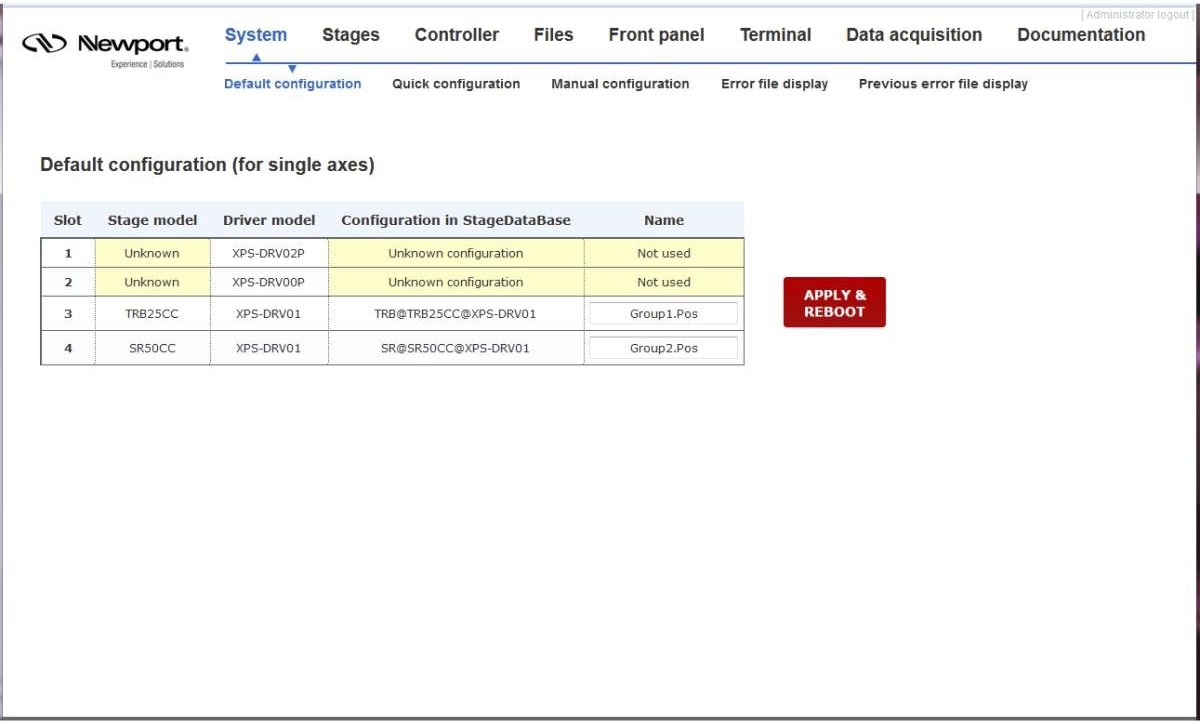
Task: Click Configuration in StageDataBase header
Action: coord(456,220)
